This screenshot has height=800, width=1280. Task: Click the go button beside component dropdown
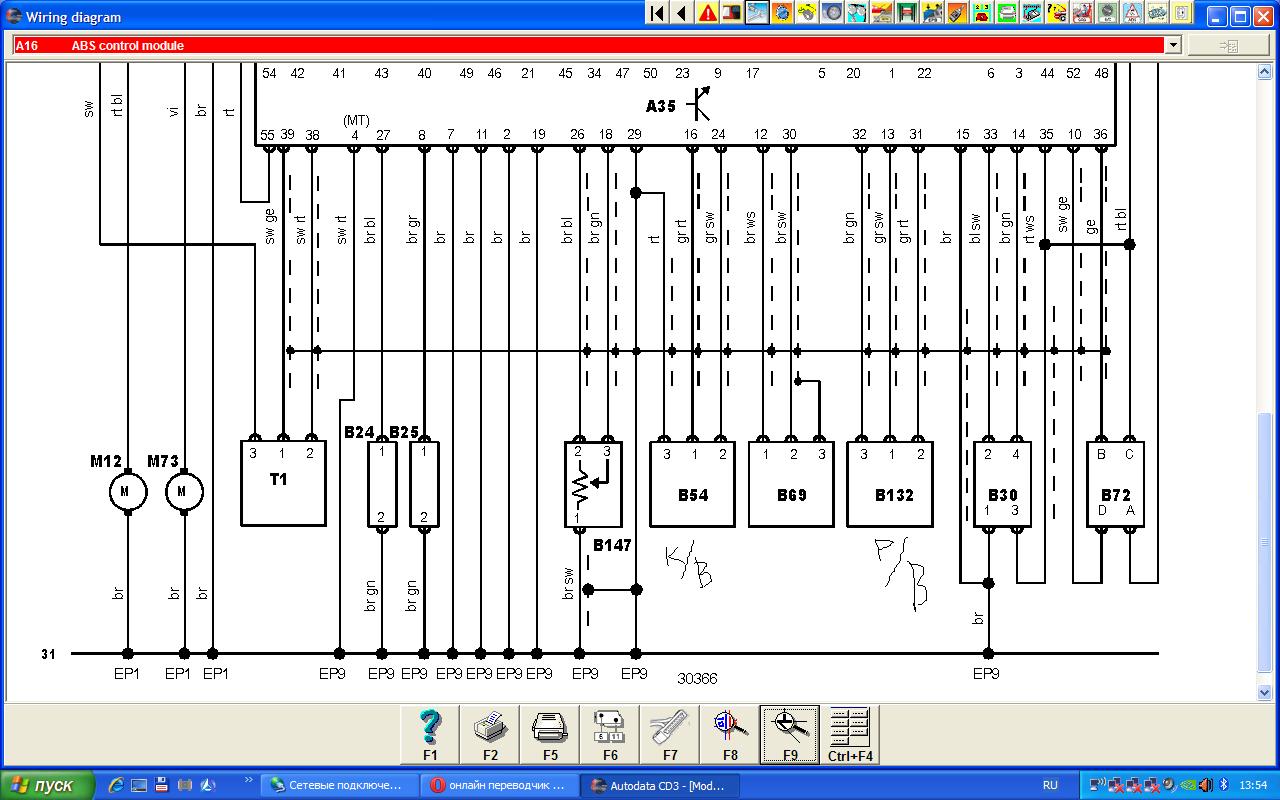(x=1229, y=45)
